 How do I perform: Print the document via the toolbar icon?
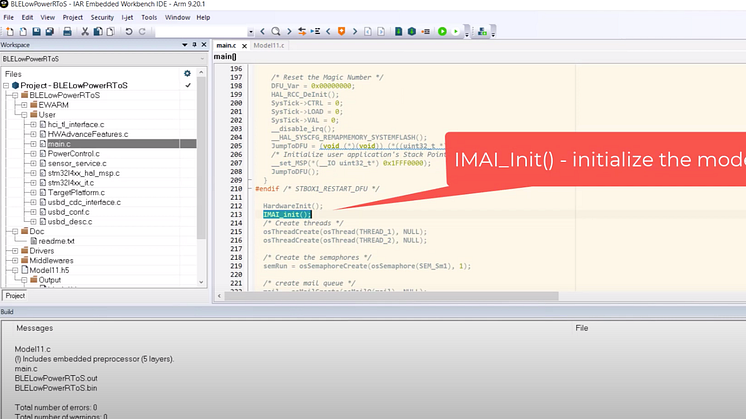tap(67, 31)
